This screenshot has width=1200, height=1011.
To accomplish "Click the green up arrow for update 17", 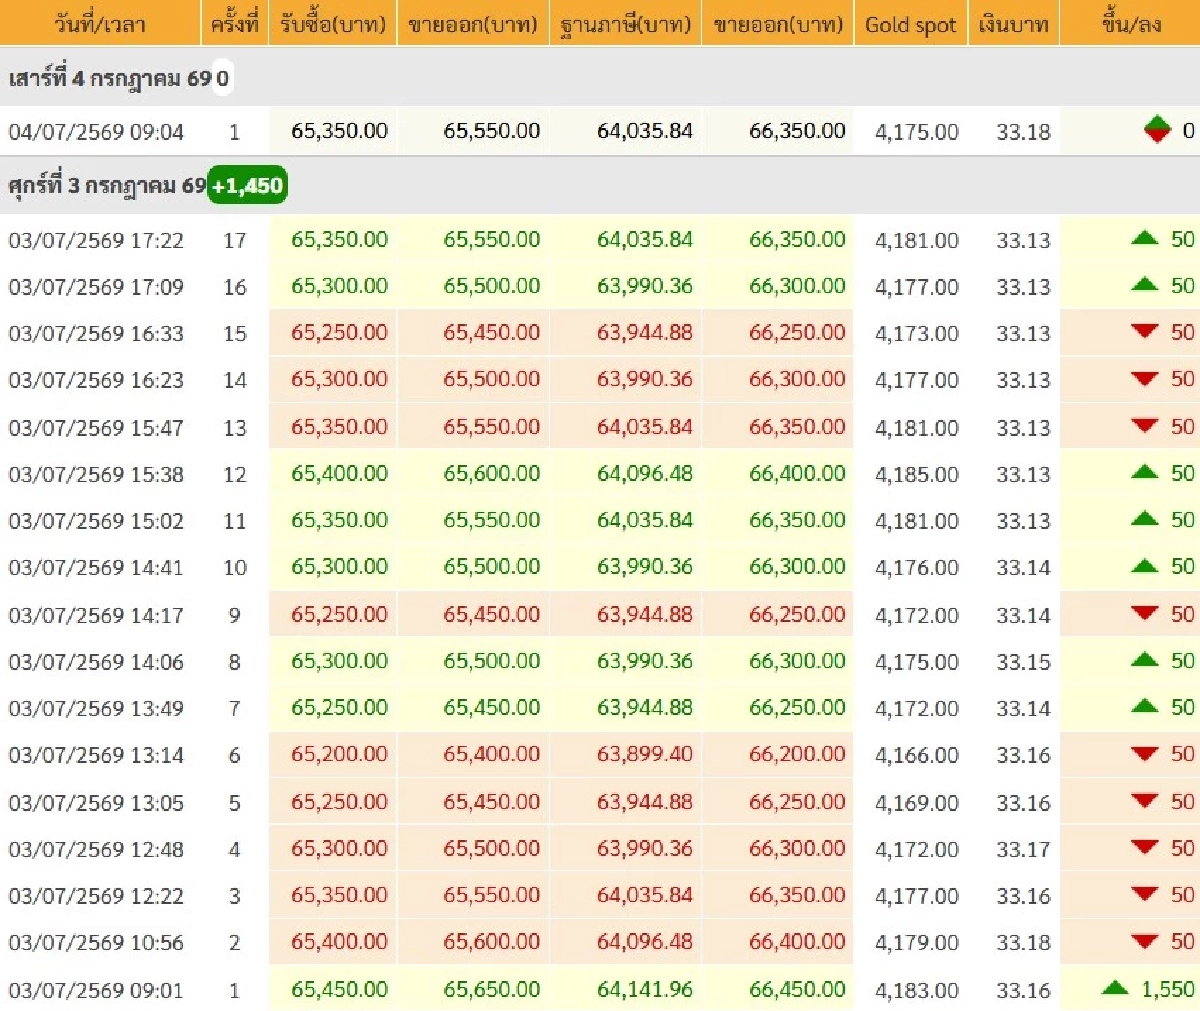I will click(1144, 238).
